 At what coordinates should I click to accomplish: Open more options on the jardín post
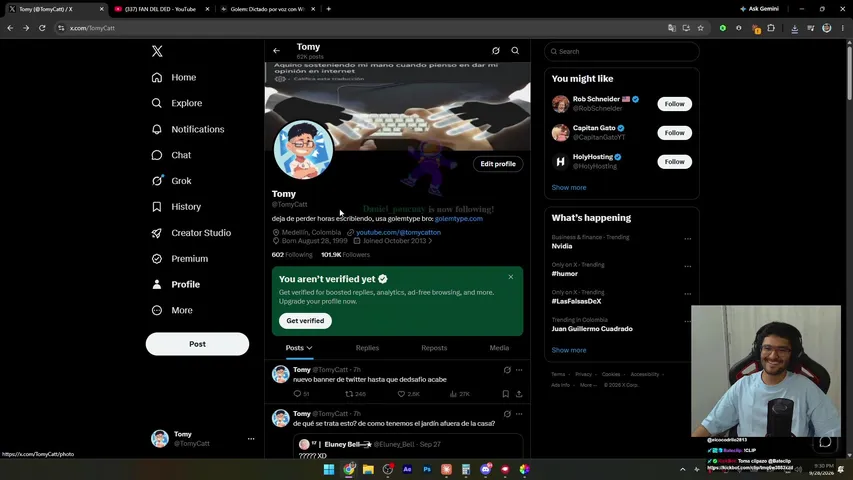[x=519, y=414]
